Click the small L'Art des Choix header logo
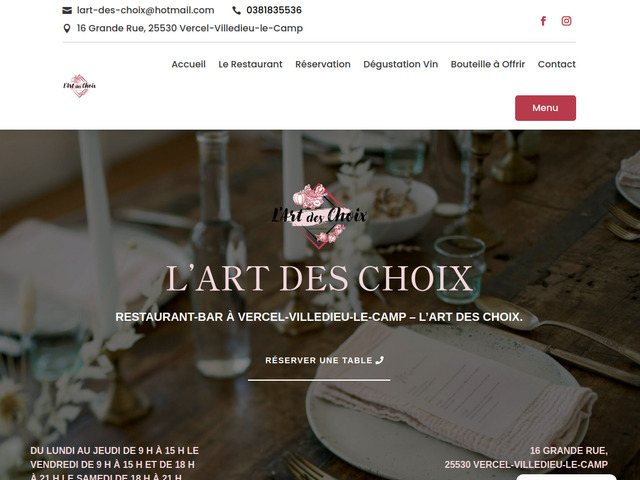Screen dimensions: 640x480 [80, 86]
